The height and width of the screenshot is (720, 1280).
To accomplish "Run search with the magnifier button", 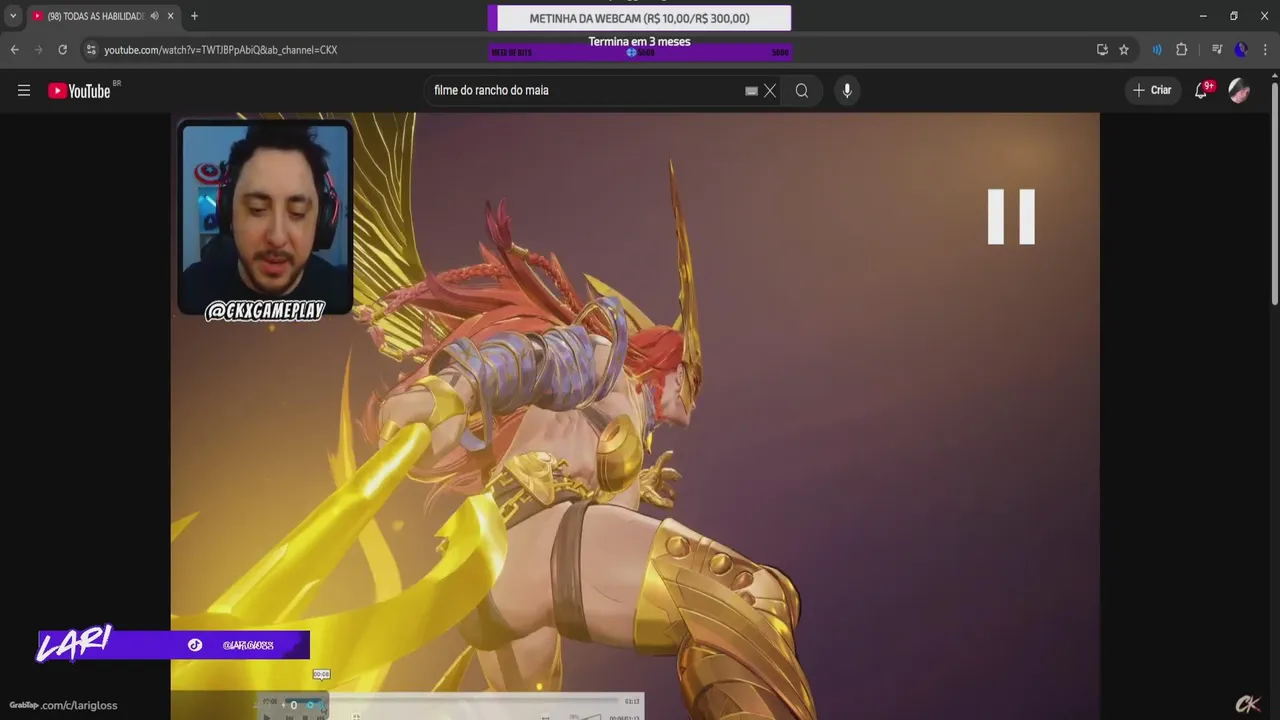I will [x=802, y=91].
